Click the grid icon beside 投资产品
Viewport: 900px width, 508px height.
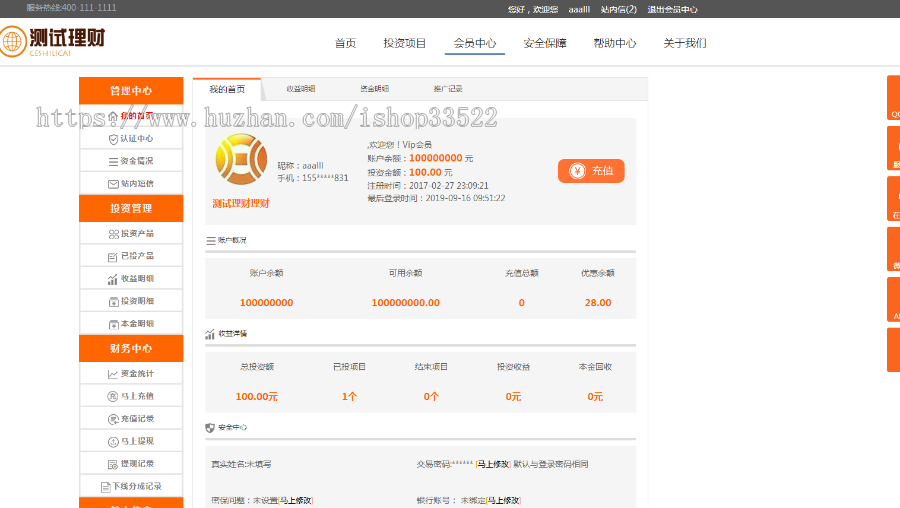pos(113,234)
